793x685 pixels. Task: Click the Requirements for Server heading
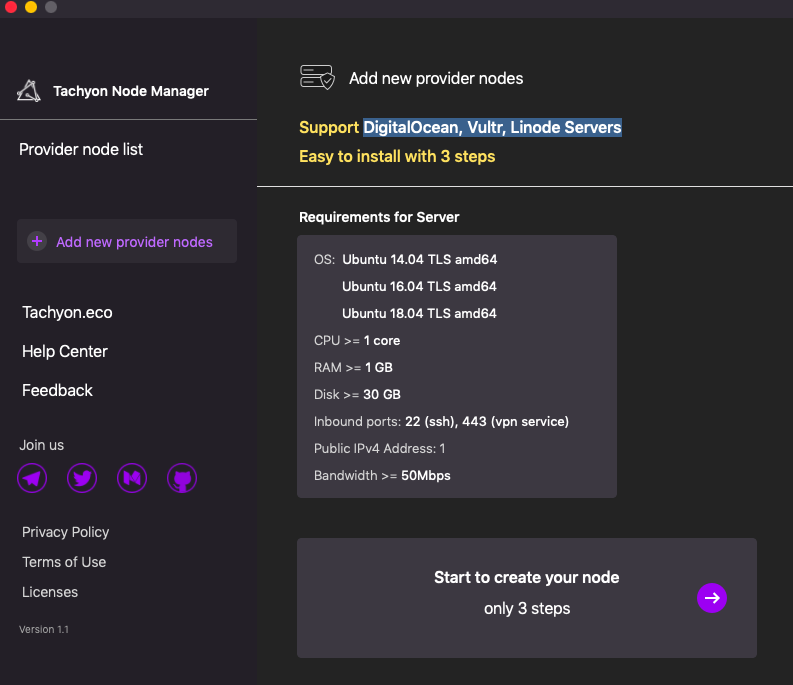pos(379,217)
